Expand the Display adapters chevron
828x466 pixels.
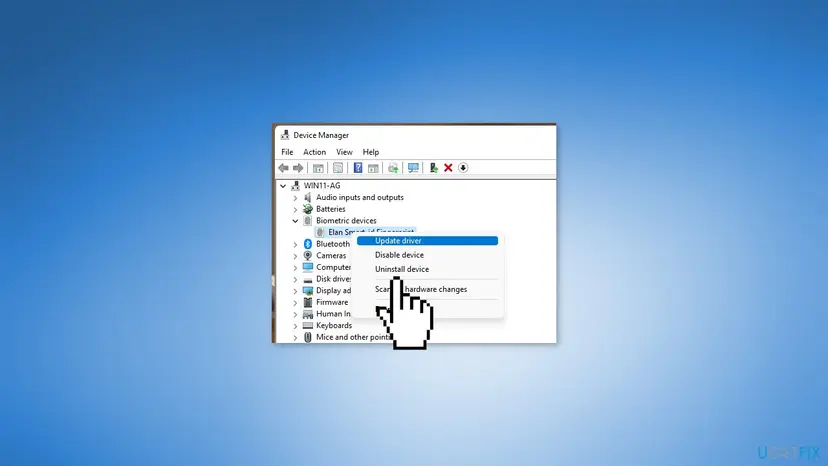point(296,291)
